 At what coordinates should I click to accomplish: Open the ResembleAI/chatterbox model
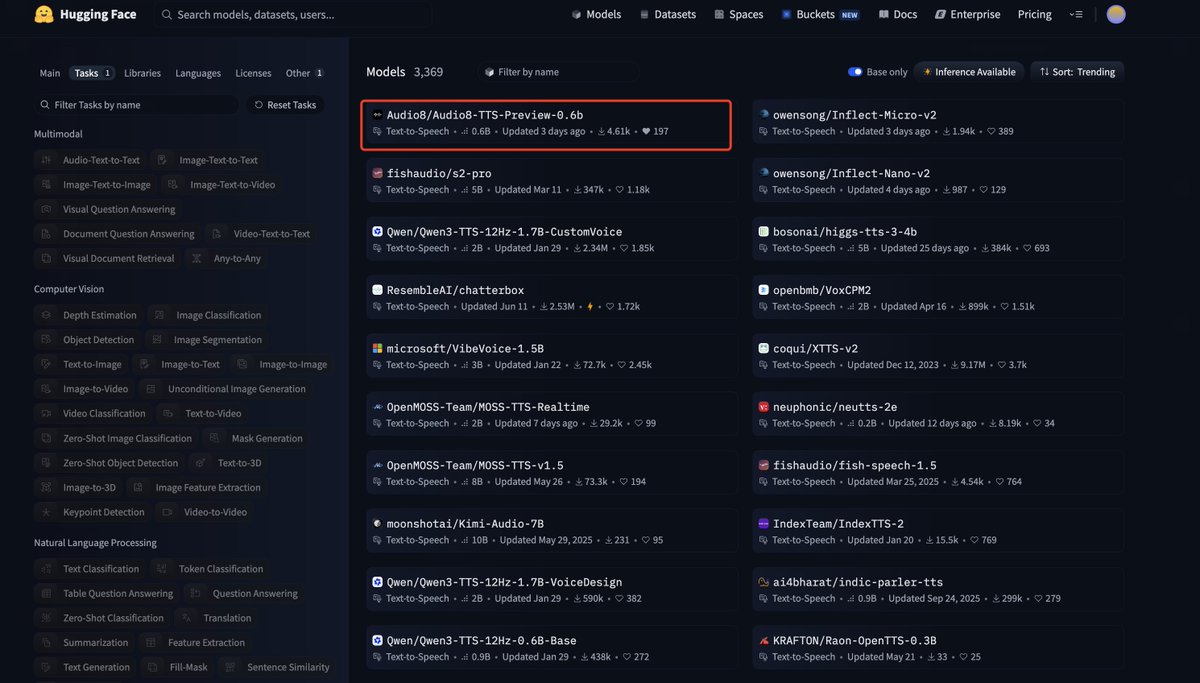click(552, 298)
